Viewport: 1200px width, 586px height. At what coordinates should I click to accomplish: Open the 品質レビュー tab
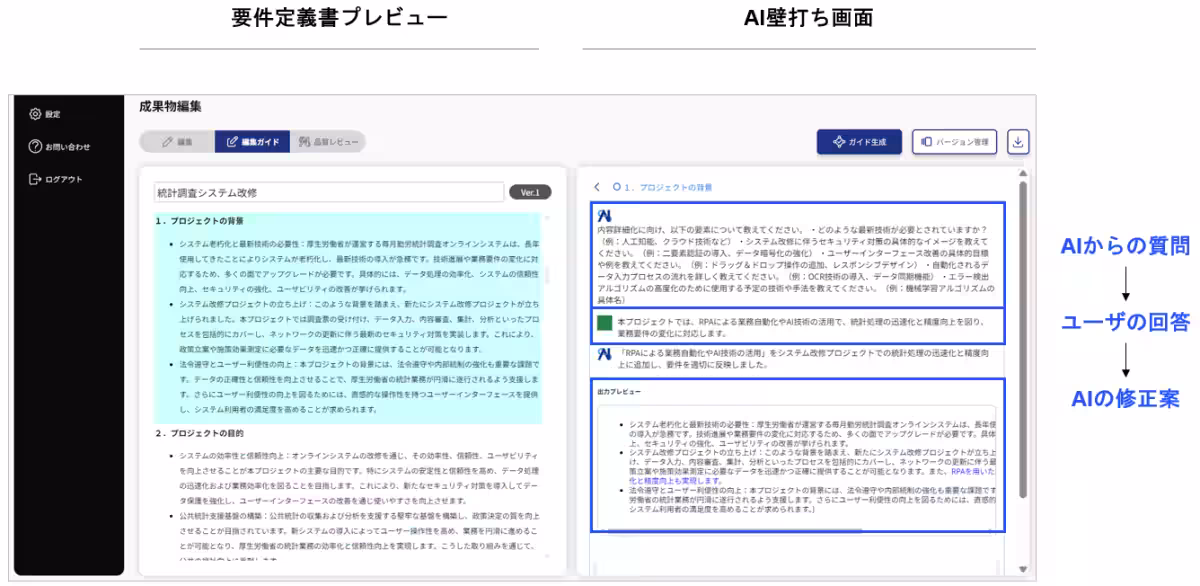327,142
